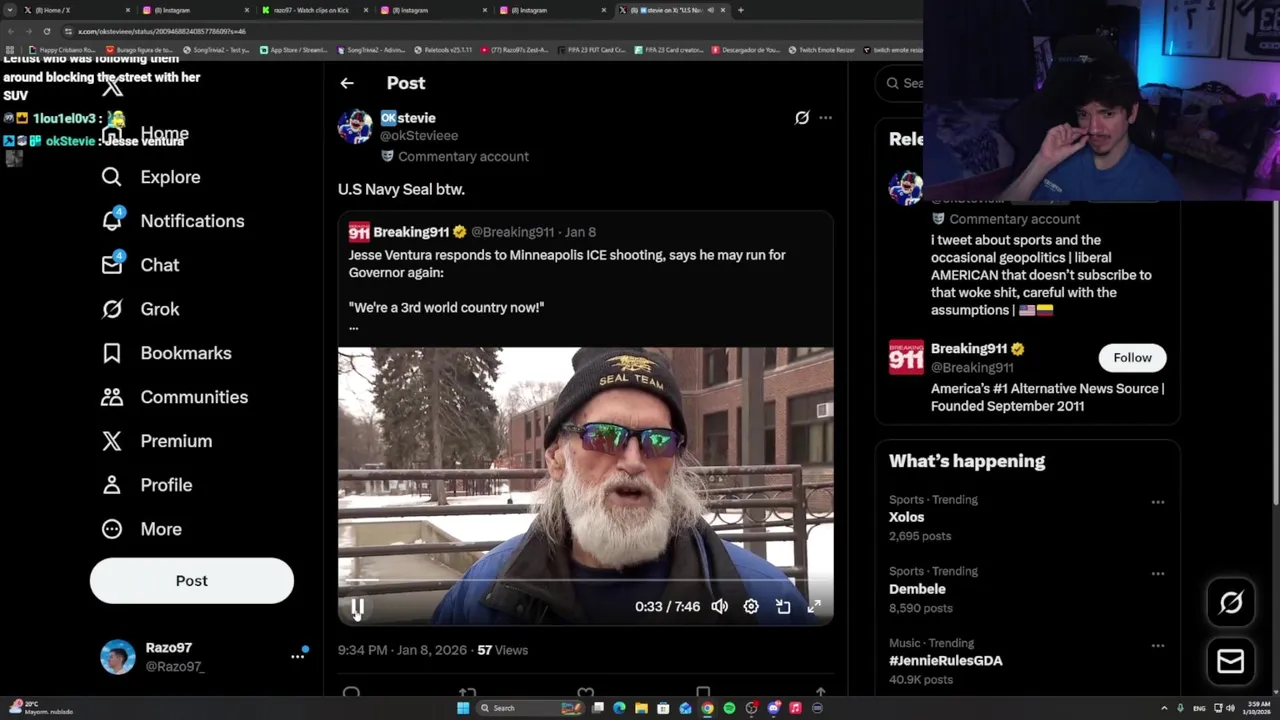Image resolution: width=1280 pixels, height=720 pixels.
Task: Open the Dembele trending topic
Action: tap(917, 589)
